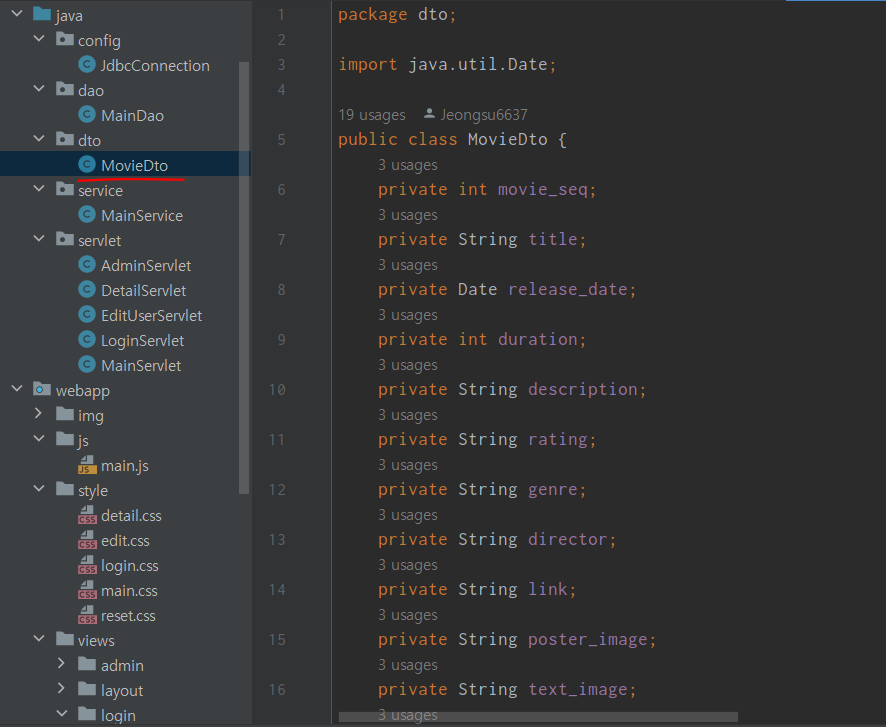Viewport: 886px width, 727px height.
Task: Open detail.css file
Action: [x=131, y=516]
